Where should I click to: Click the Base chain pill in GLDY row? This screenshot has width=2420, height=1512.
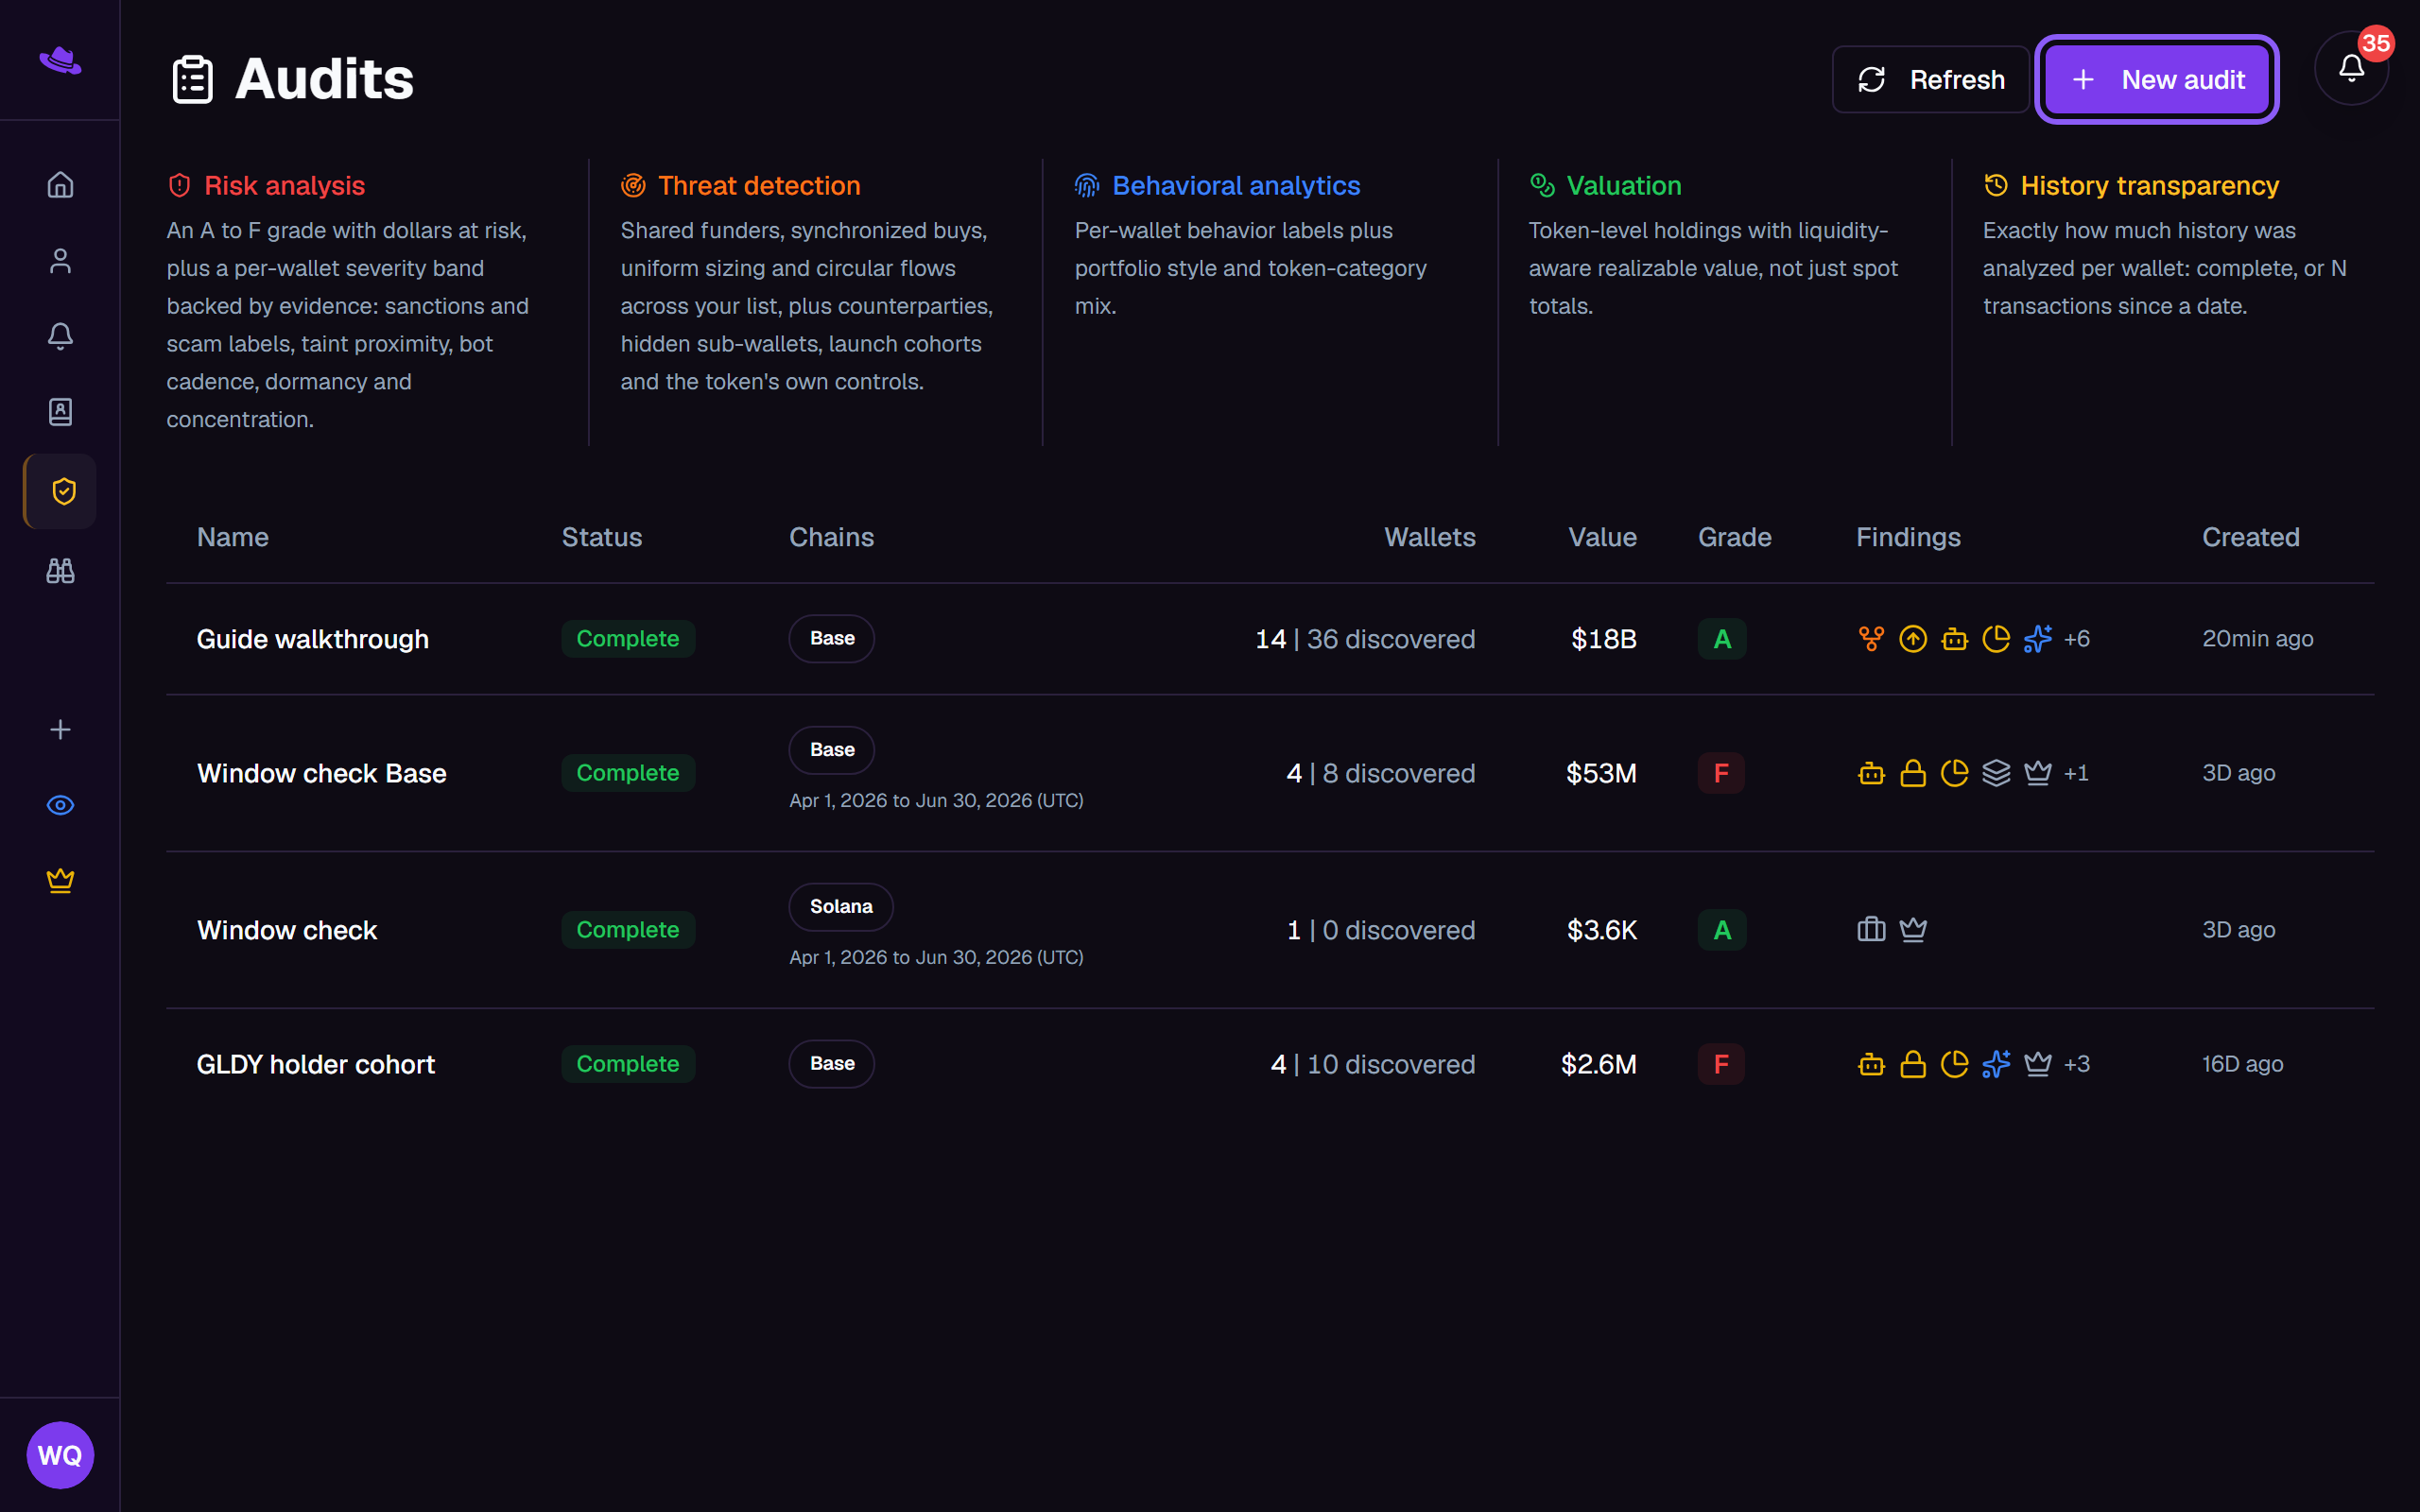coord(832,1063)
